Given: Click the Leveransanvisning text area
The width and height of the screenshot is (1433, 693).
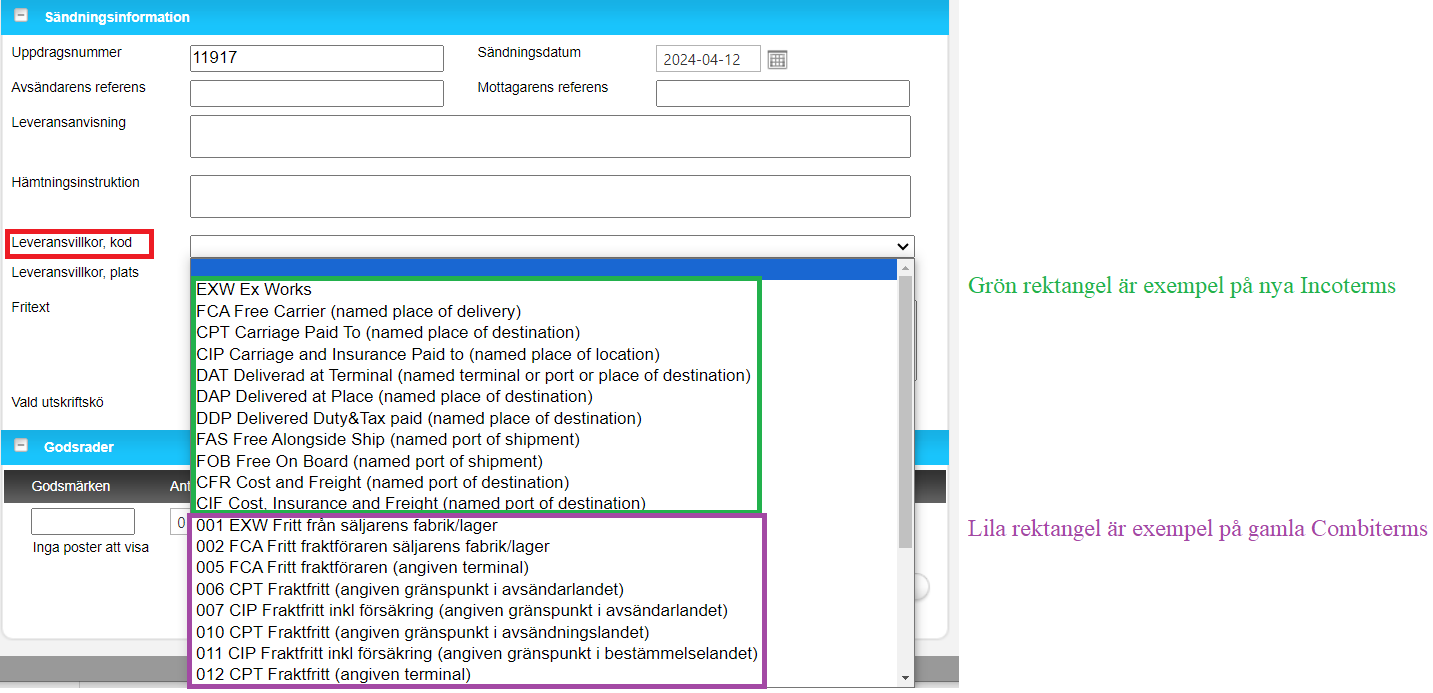Looking at the screenshot, I should [x=550, y=137].
